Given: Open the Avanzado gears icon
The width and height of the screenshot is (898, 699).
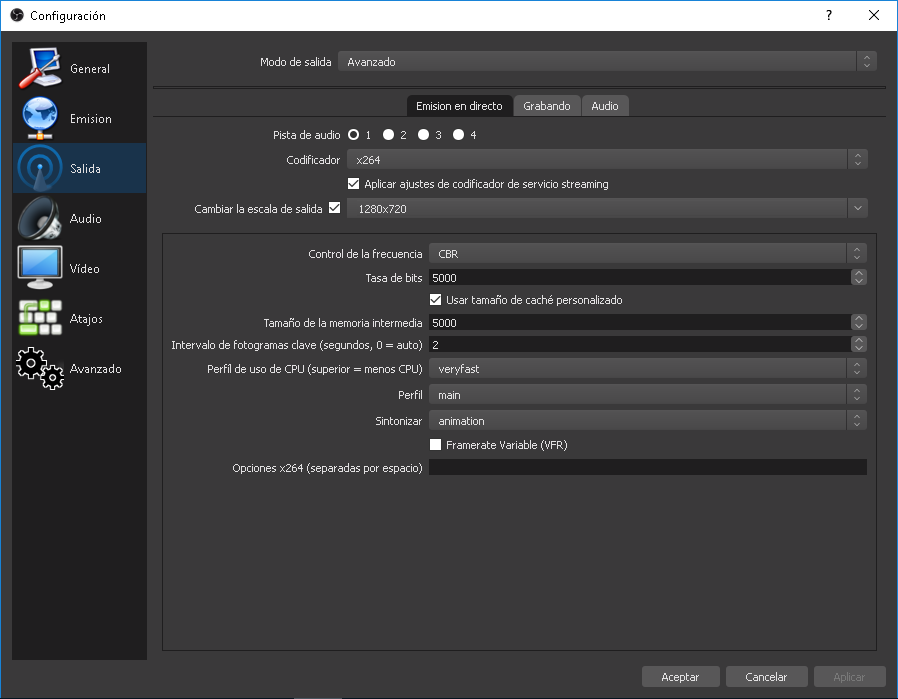Looking at the screenshot, I should (40, 368).
